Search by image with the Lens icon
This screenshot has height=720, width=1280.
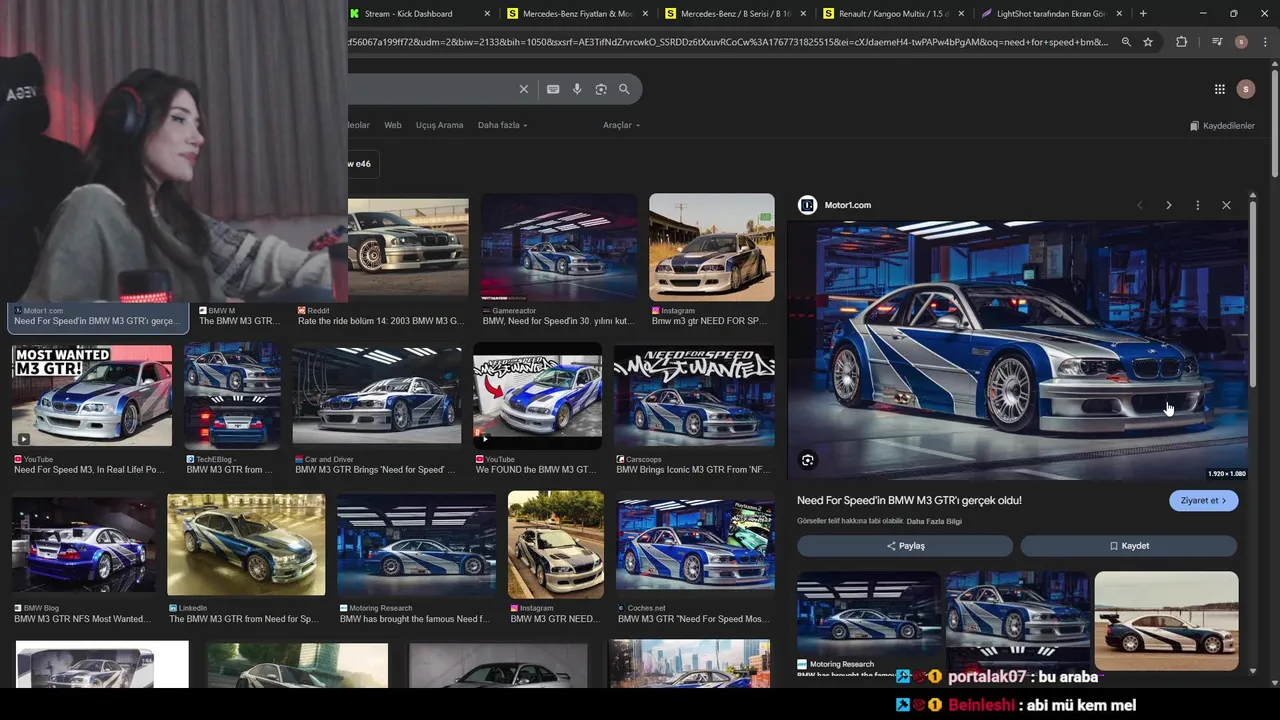[601, 89]
